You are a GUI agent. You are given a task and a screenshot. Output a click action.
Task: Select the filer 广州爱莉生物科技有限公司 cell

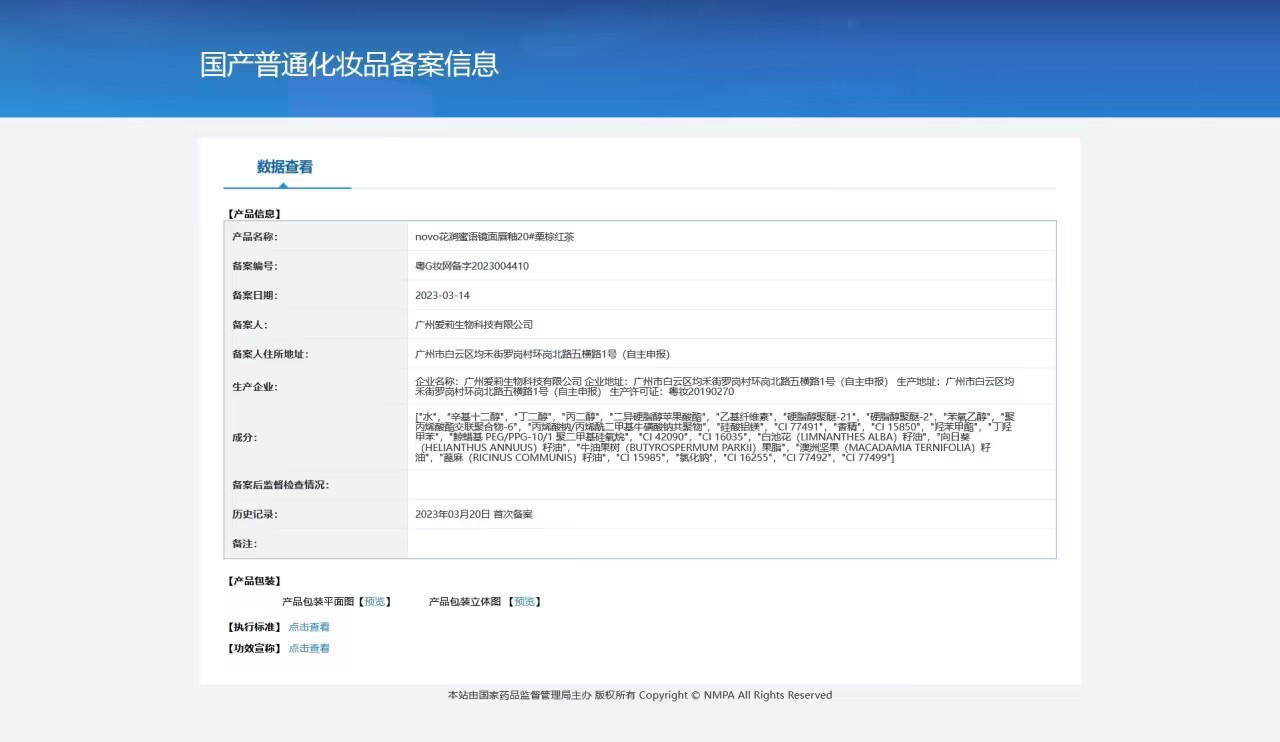click(x=731, y=324)
